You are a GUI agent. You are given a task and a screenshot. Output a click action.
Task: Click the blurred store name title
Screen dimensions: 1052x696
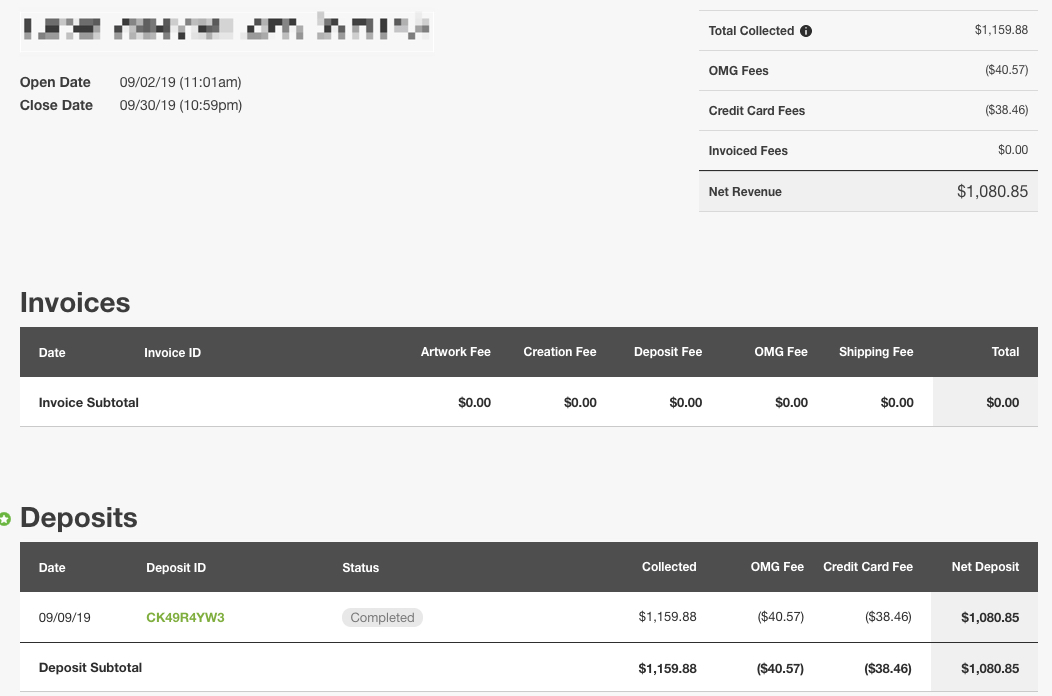[x=227, y=30]
